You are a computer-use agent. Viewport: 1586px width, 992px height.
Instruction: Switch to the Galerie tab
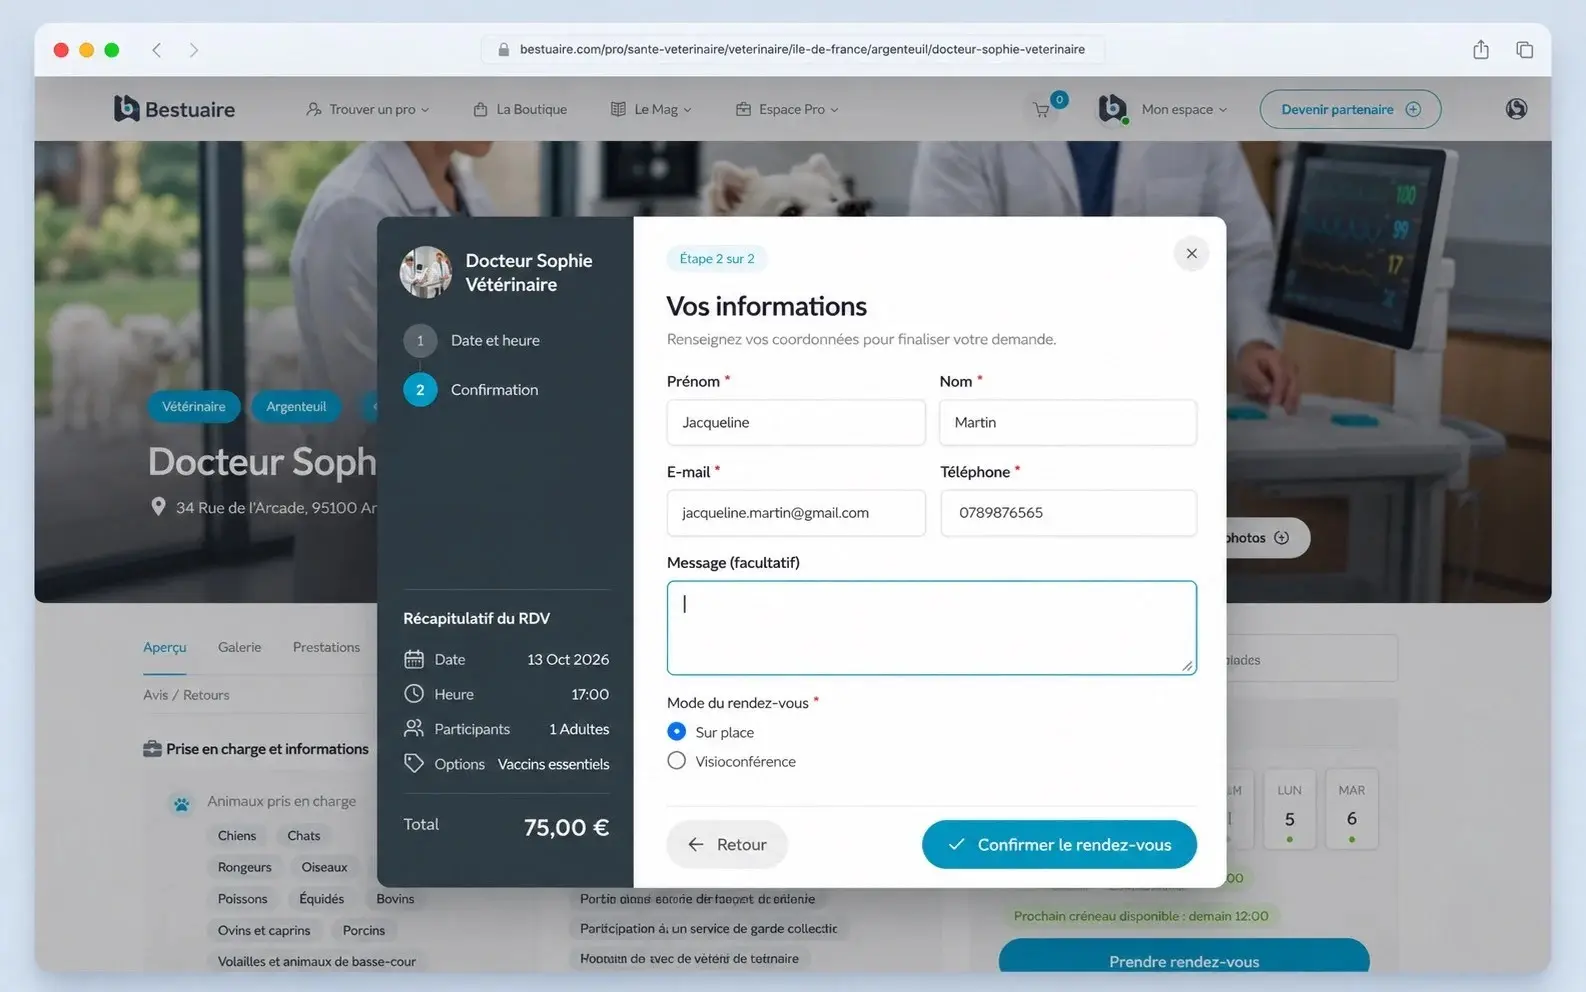click(240, 647)
